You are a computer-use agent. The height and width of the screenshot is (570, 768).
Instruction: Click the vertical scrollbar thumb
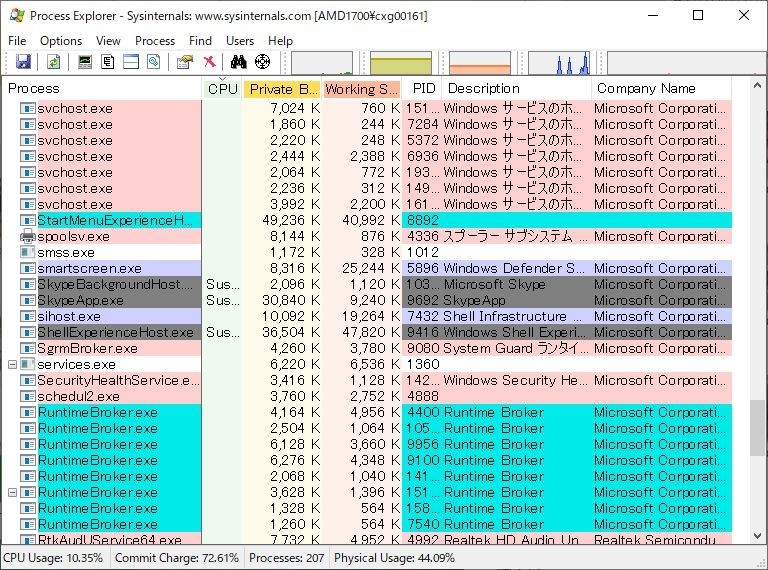(x=757, y=428)
